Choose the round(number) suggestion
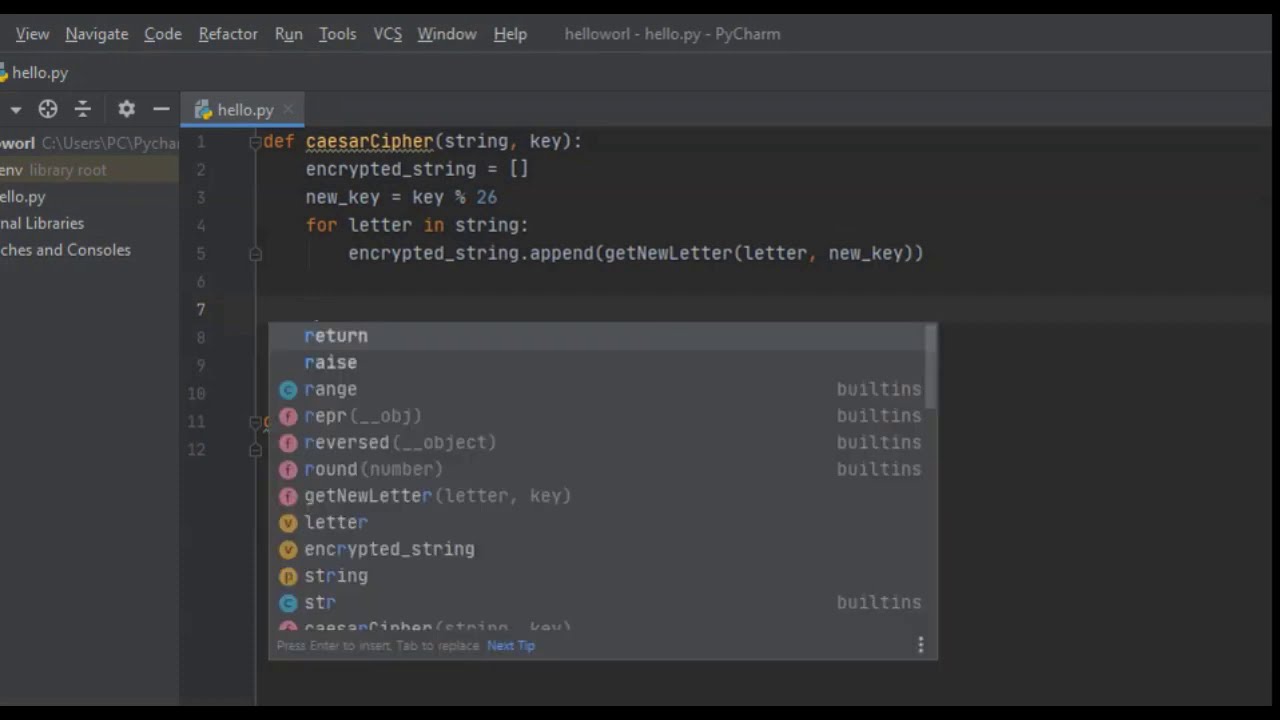Viewport: 1280px width, 720px height. coord(596,469)
